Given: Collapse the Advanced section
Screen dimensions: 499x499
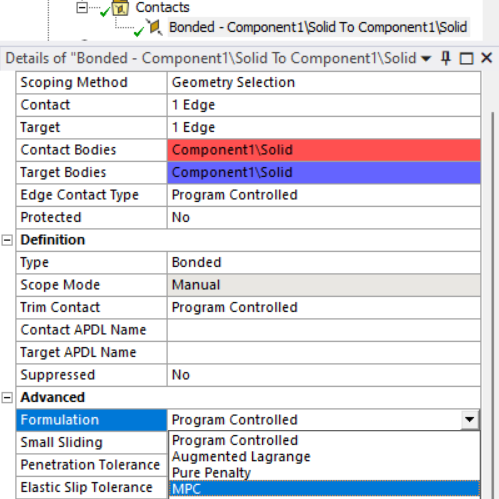Looking at the screenshot, I should pos(7,397).
